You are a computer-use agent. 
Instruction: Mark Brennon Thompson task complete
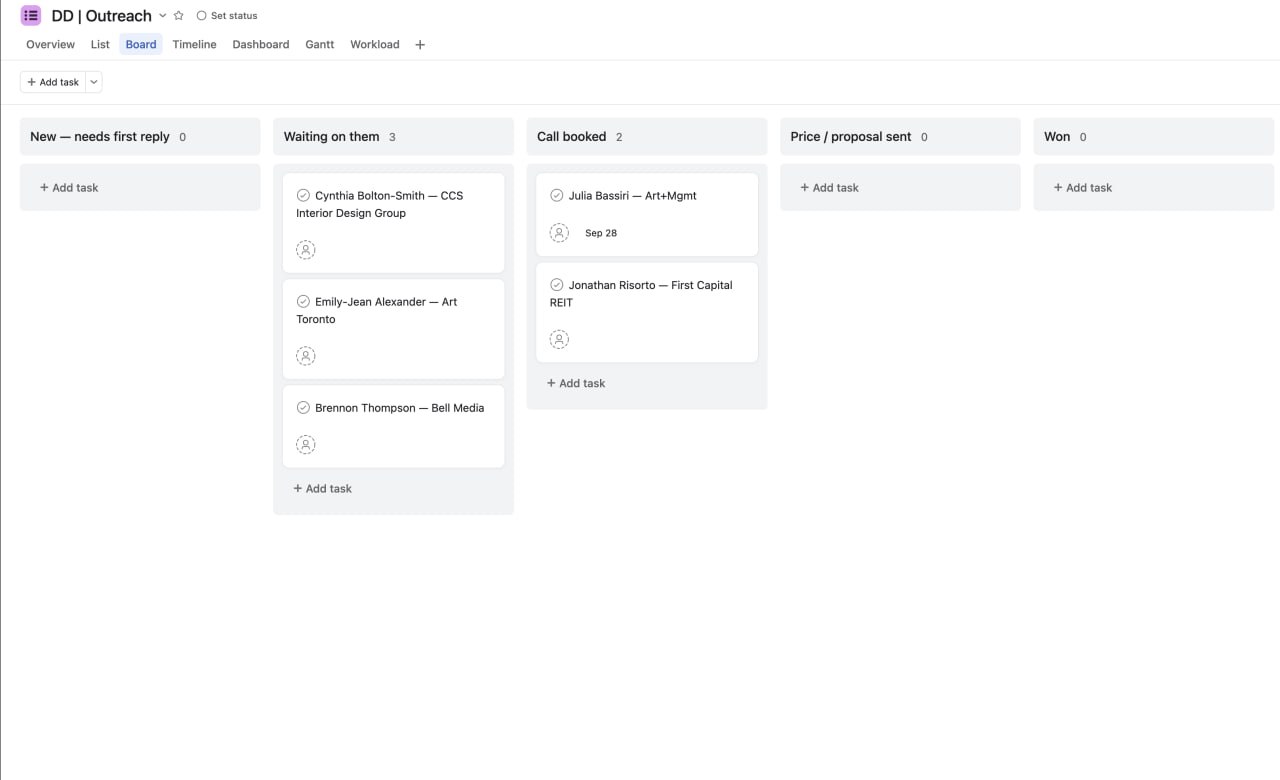(303, 407)
